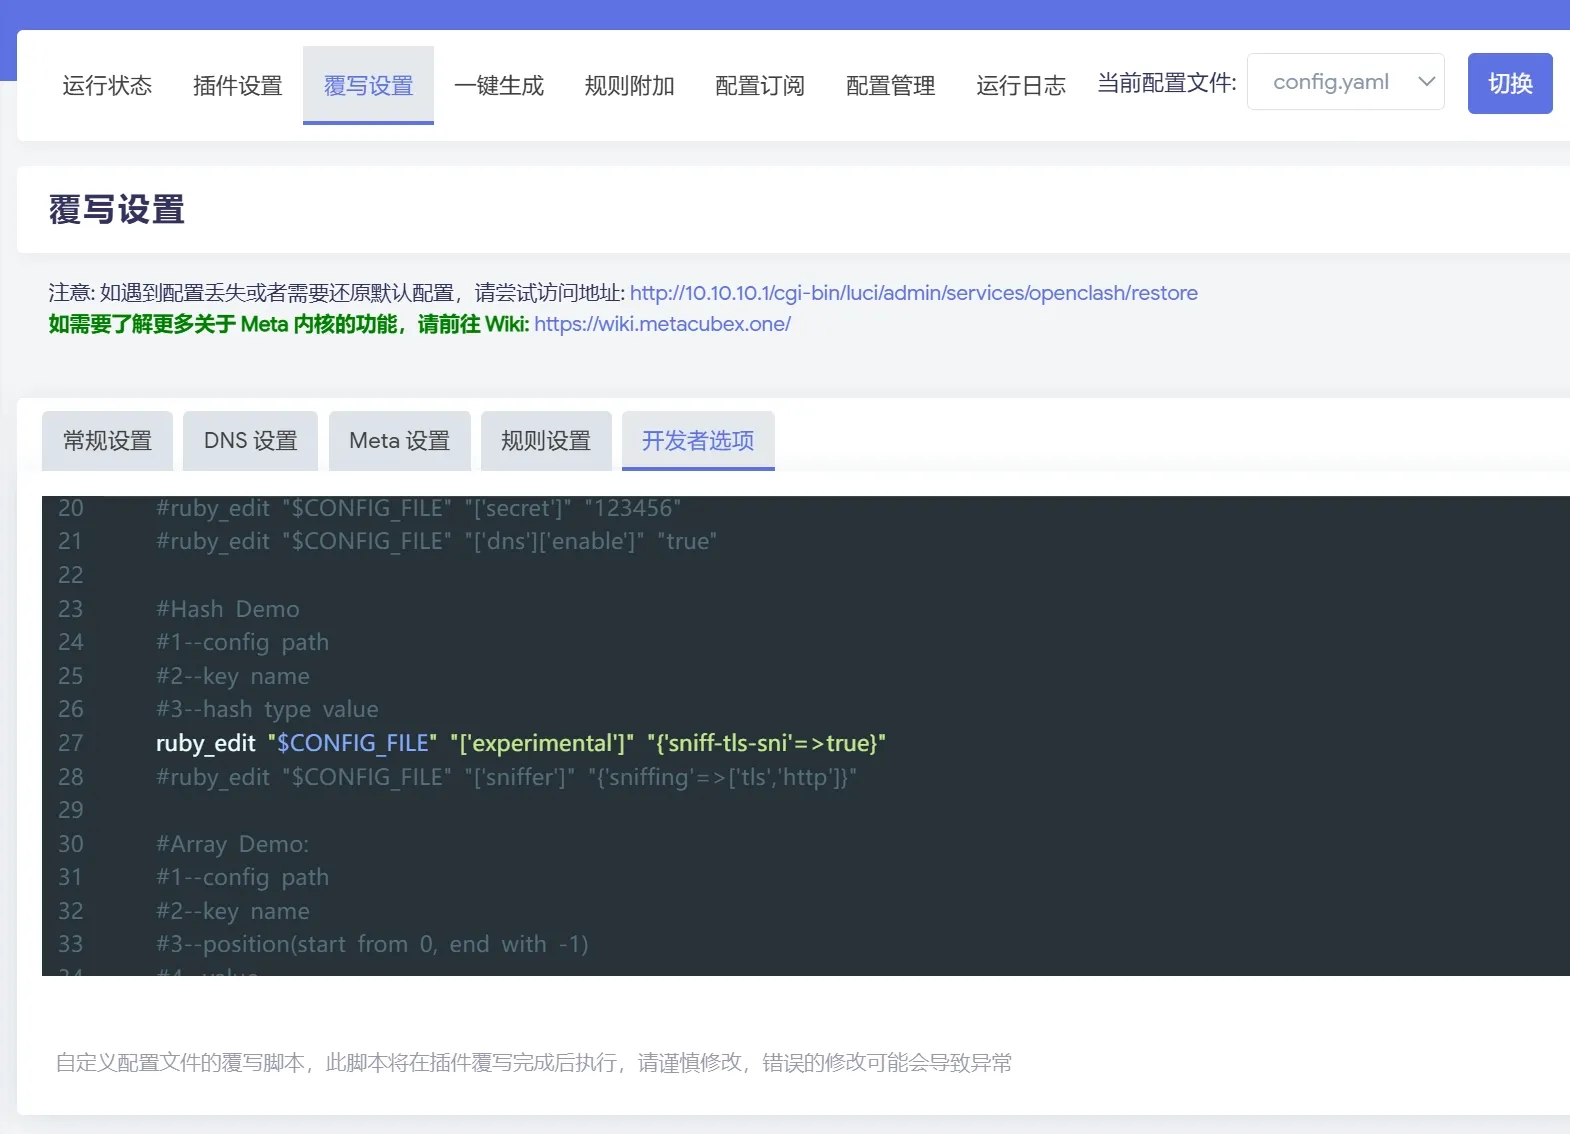
Task: Open the 配置管理 tab
Action: (x=890, y=86)
